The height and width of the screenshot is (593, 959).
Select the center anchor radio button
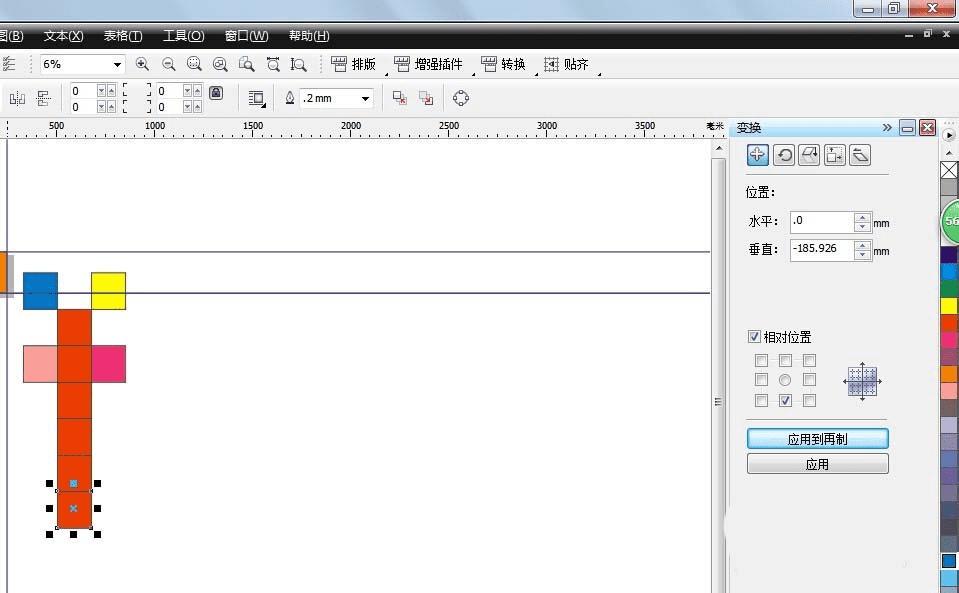pos(785,380)
